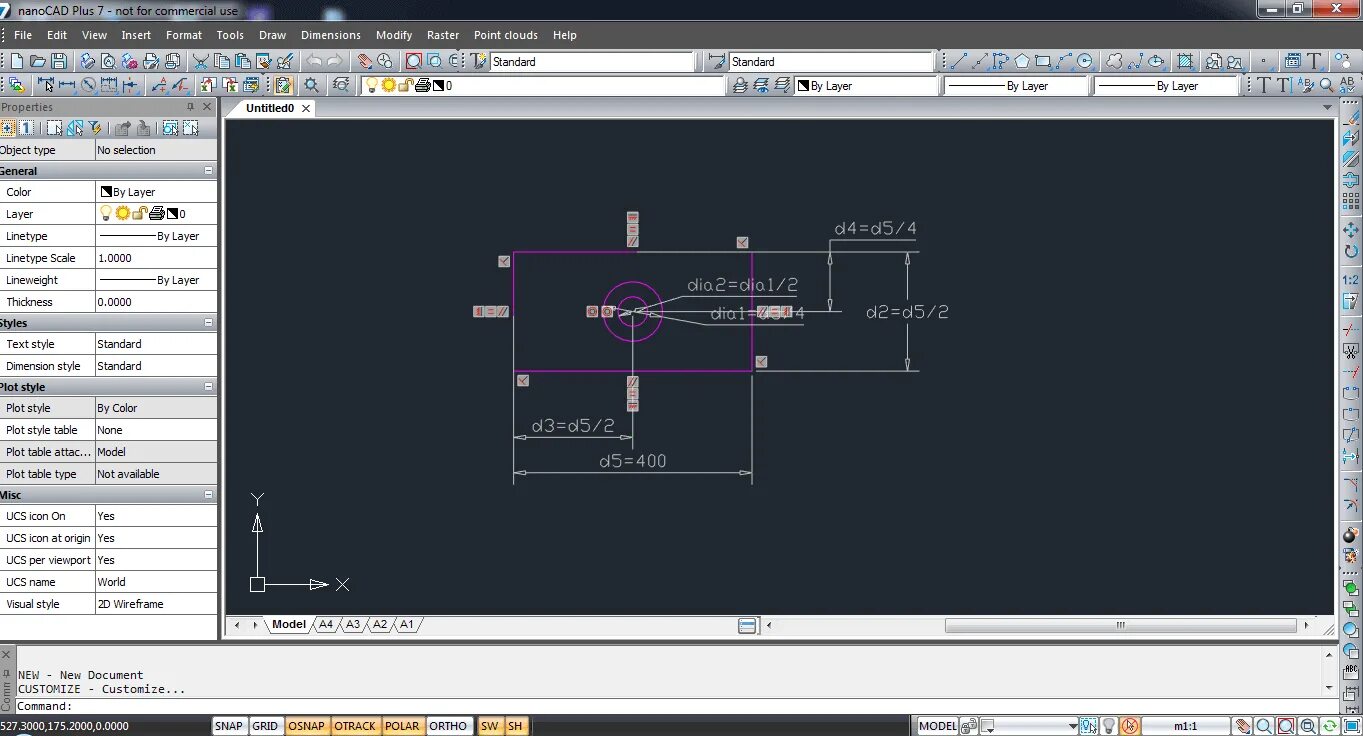Viewport: 1363px width, 736px height.
Task: Open the text style Standard dropdown
Action: [x=592, y=61]
